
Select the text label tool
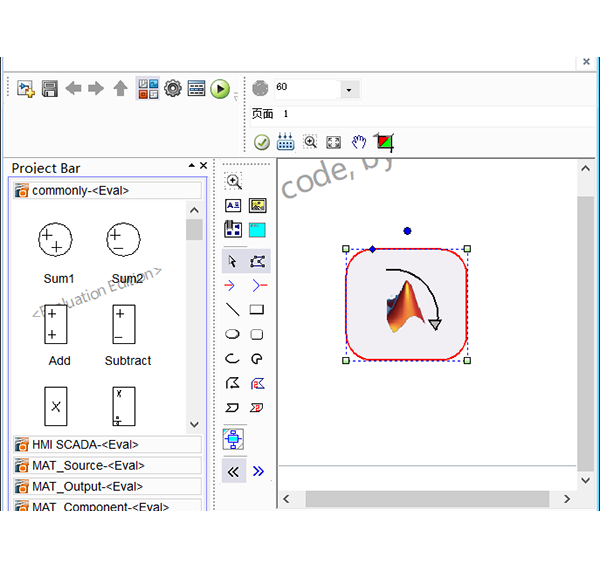(233, 205)
